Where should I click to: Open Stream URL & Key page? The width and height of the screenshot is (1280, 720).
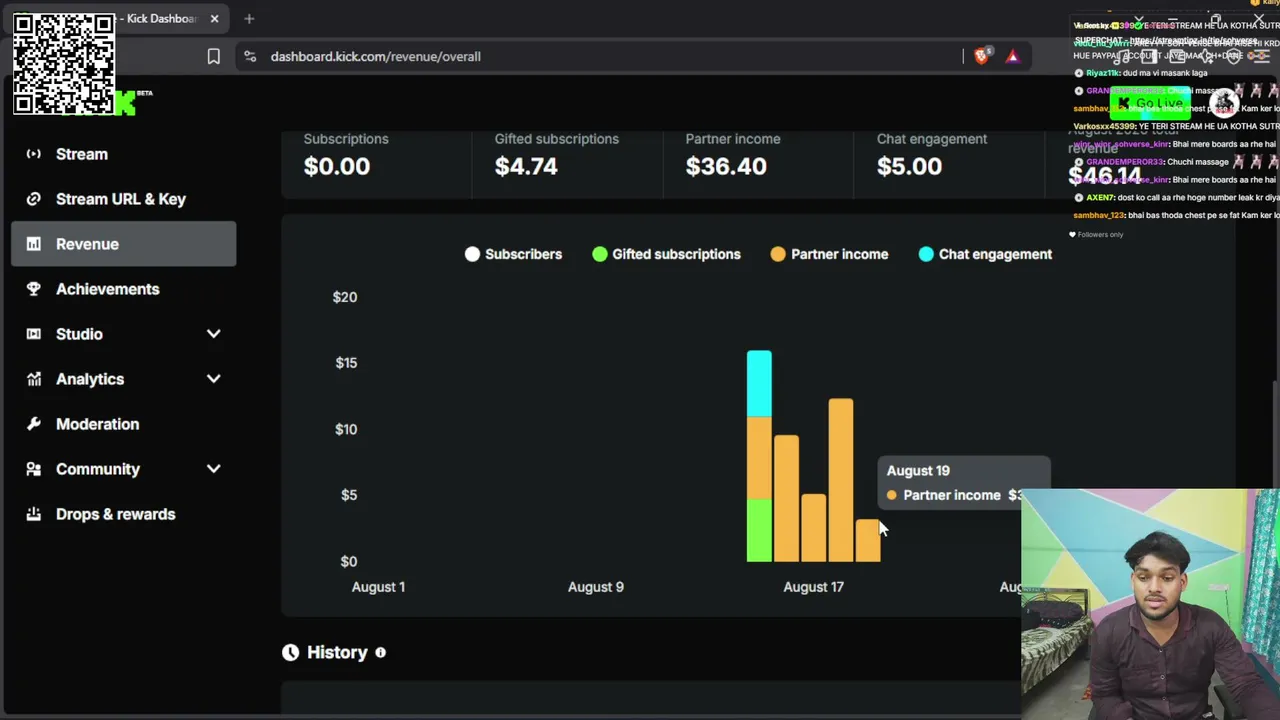(123, 199)
